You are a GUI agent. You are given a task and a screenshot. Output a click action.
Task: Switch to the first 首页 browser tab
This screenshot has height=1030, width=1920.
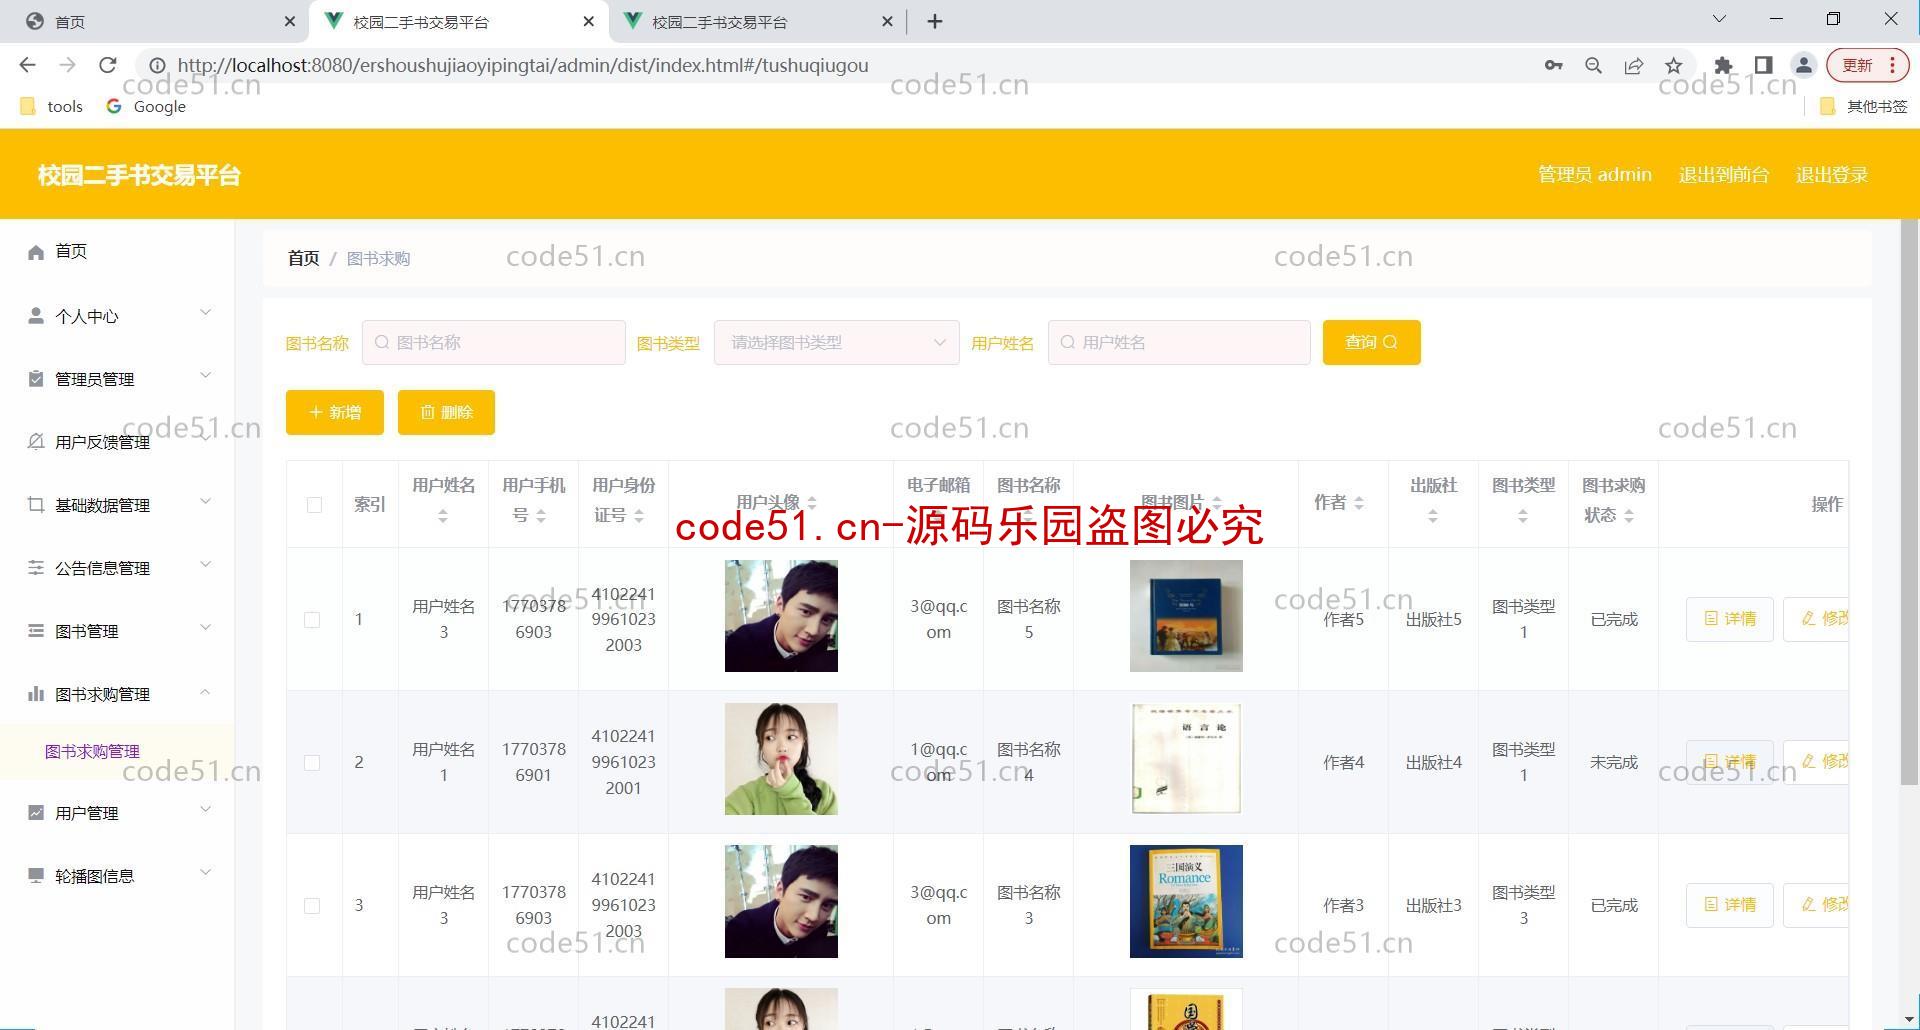point(155,21)
